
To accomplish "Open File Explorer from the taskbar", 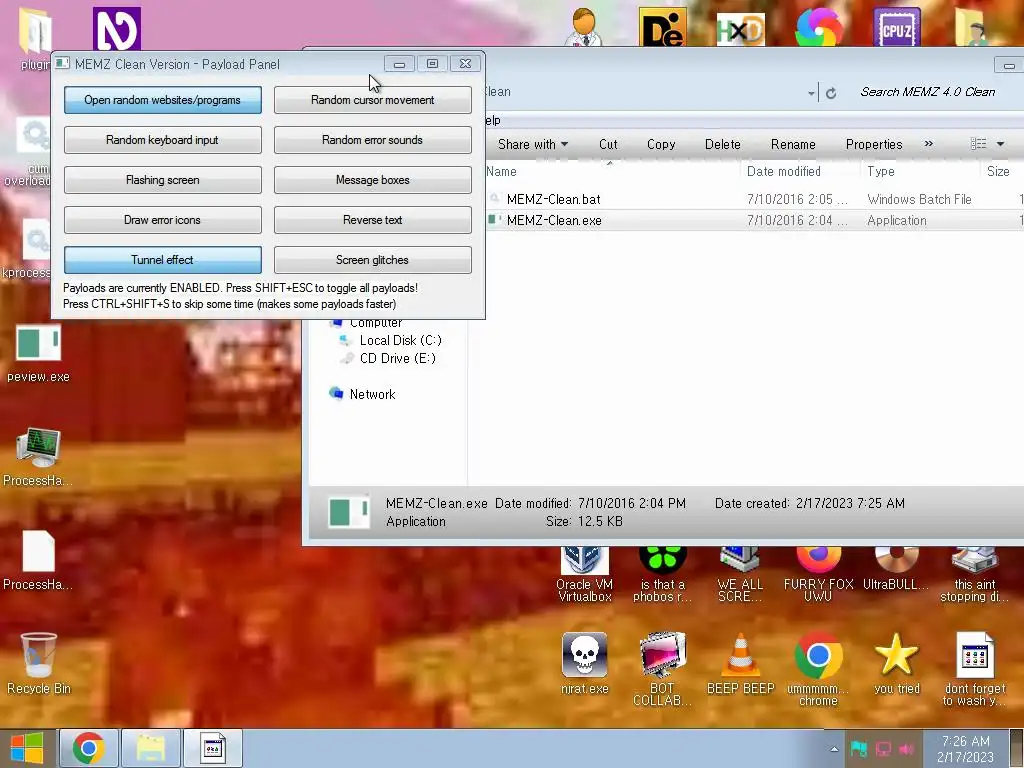I will [x=151, y=748].
